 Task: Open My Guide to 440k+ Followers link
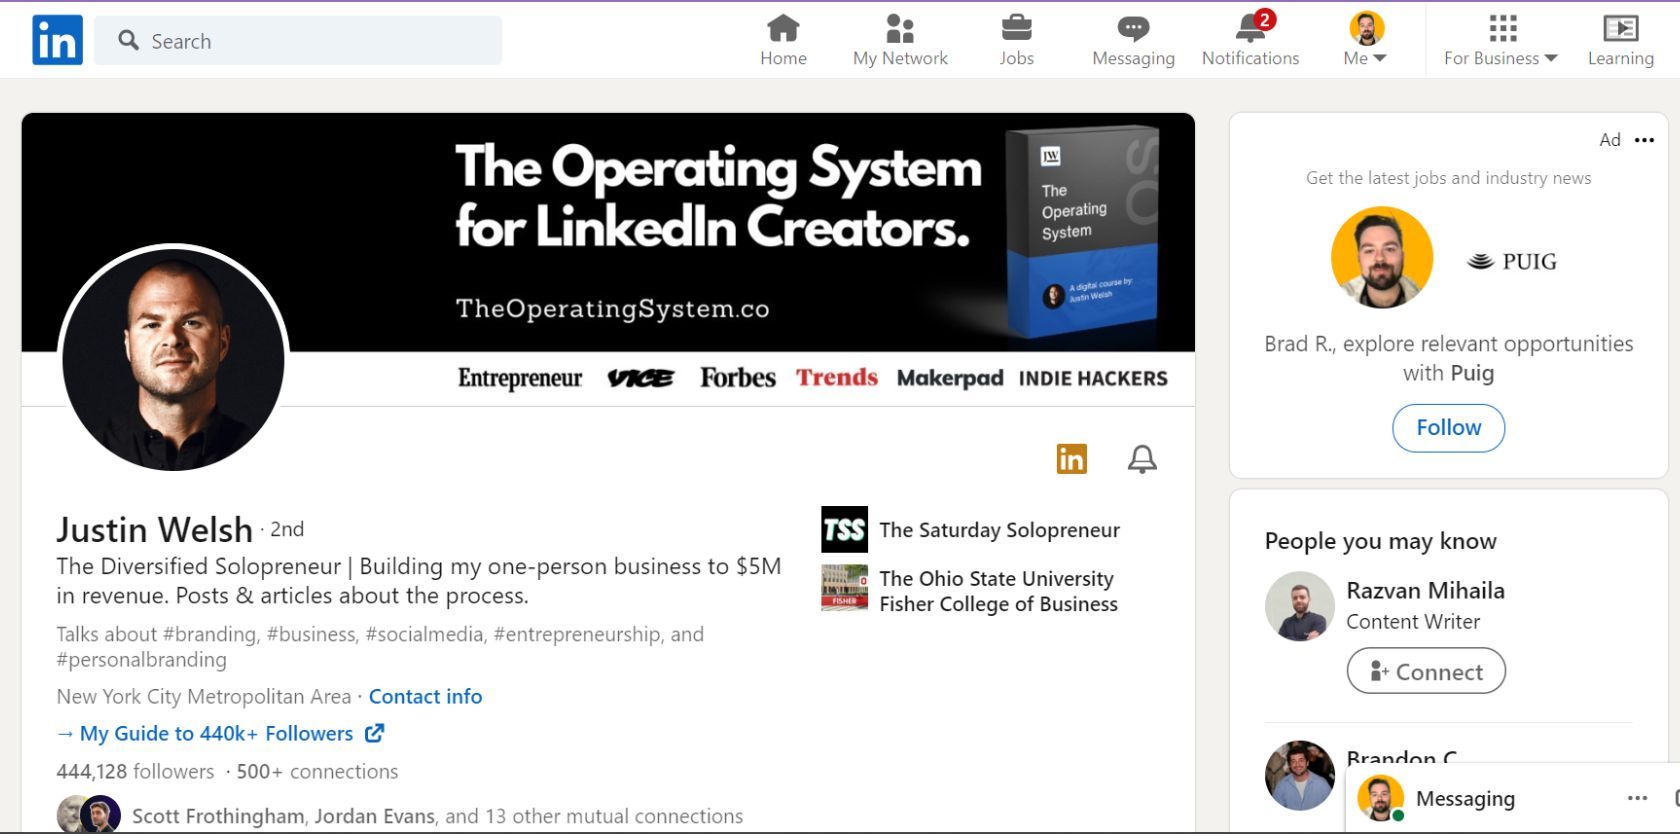pyautogui.click(x=216, y=733)
